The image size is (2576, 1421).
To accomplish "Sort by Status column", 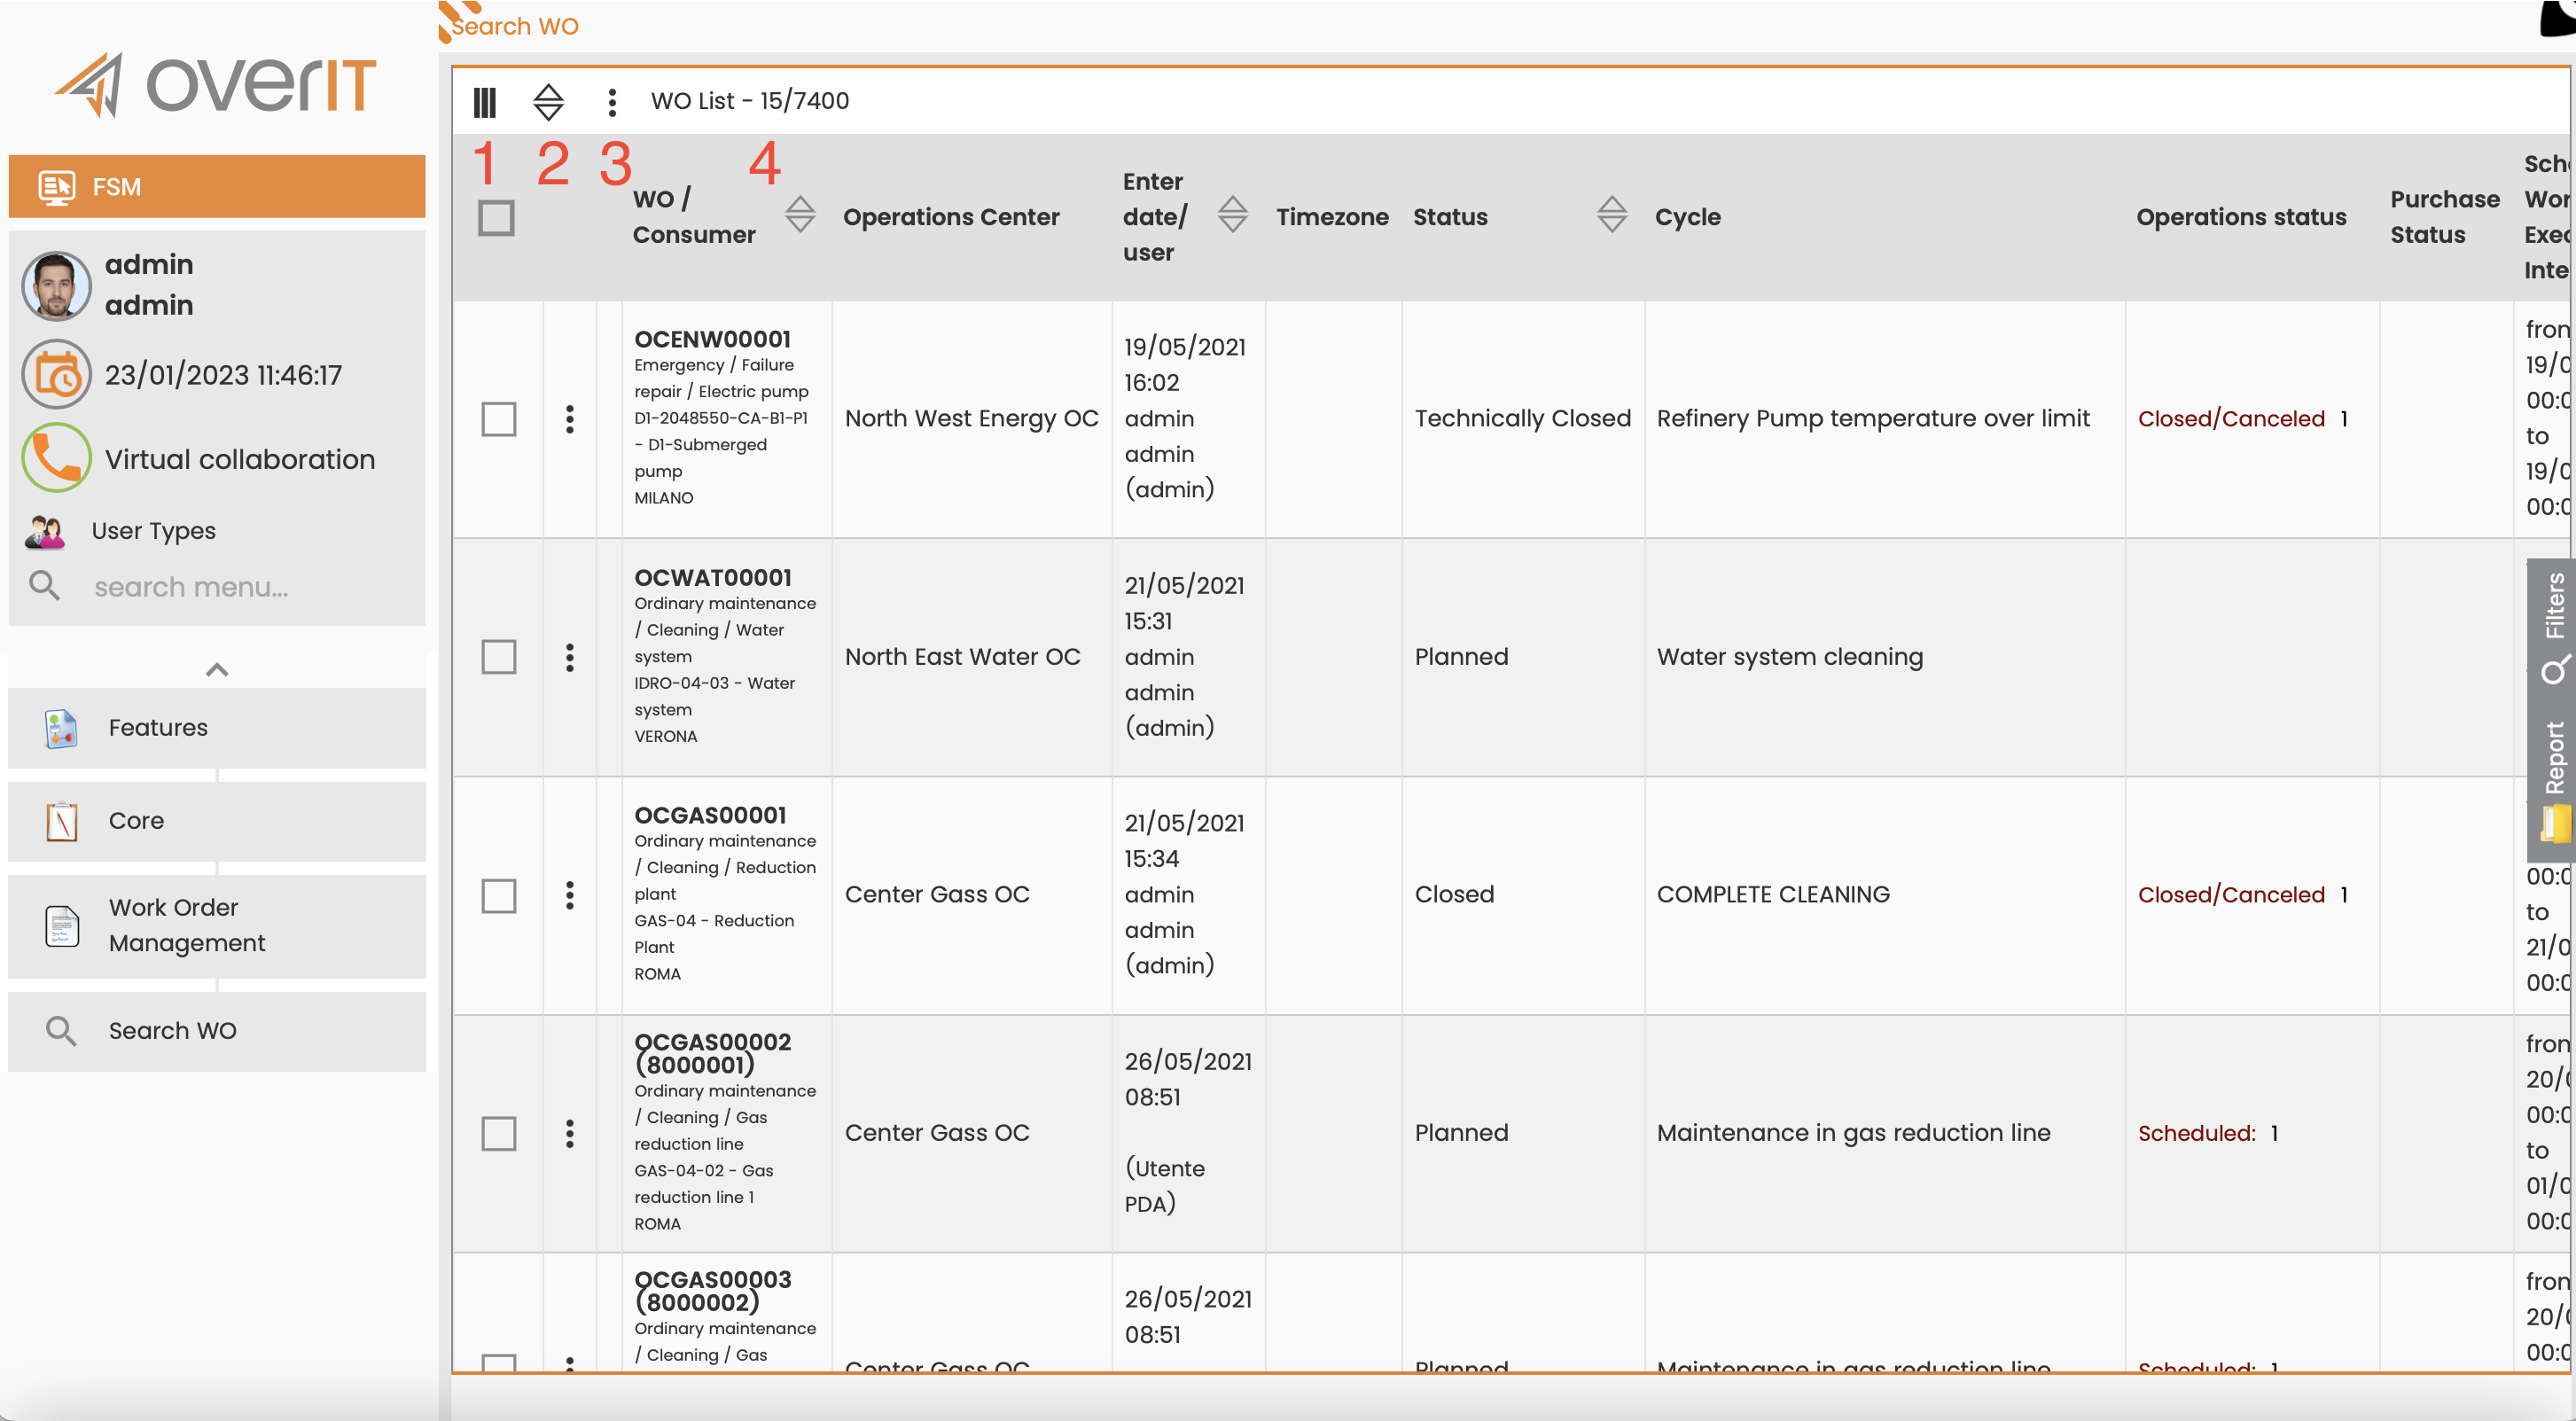I will pos(1612,215).
